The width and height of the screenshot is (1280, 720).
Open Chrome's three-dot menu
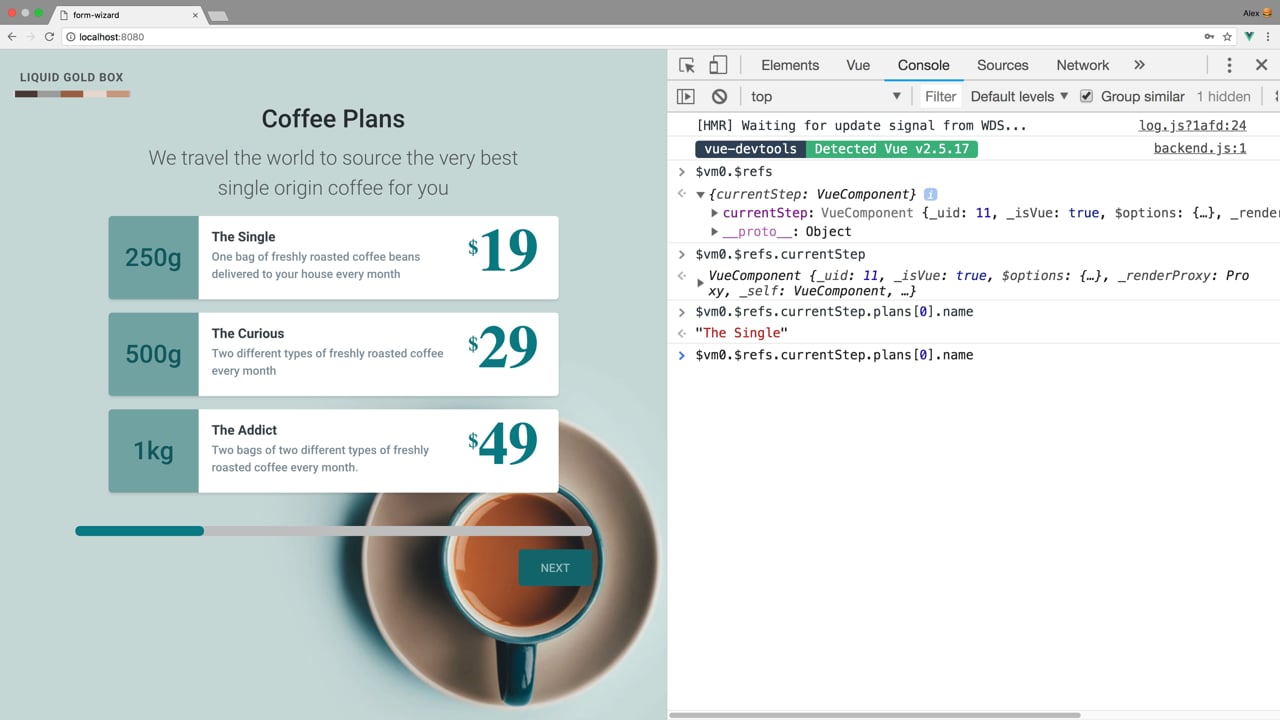coord(1268,36)
